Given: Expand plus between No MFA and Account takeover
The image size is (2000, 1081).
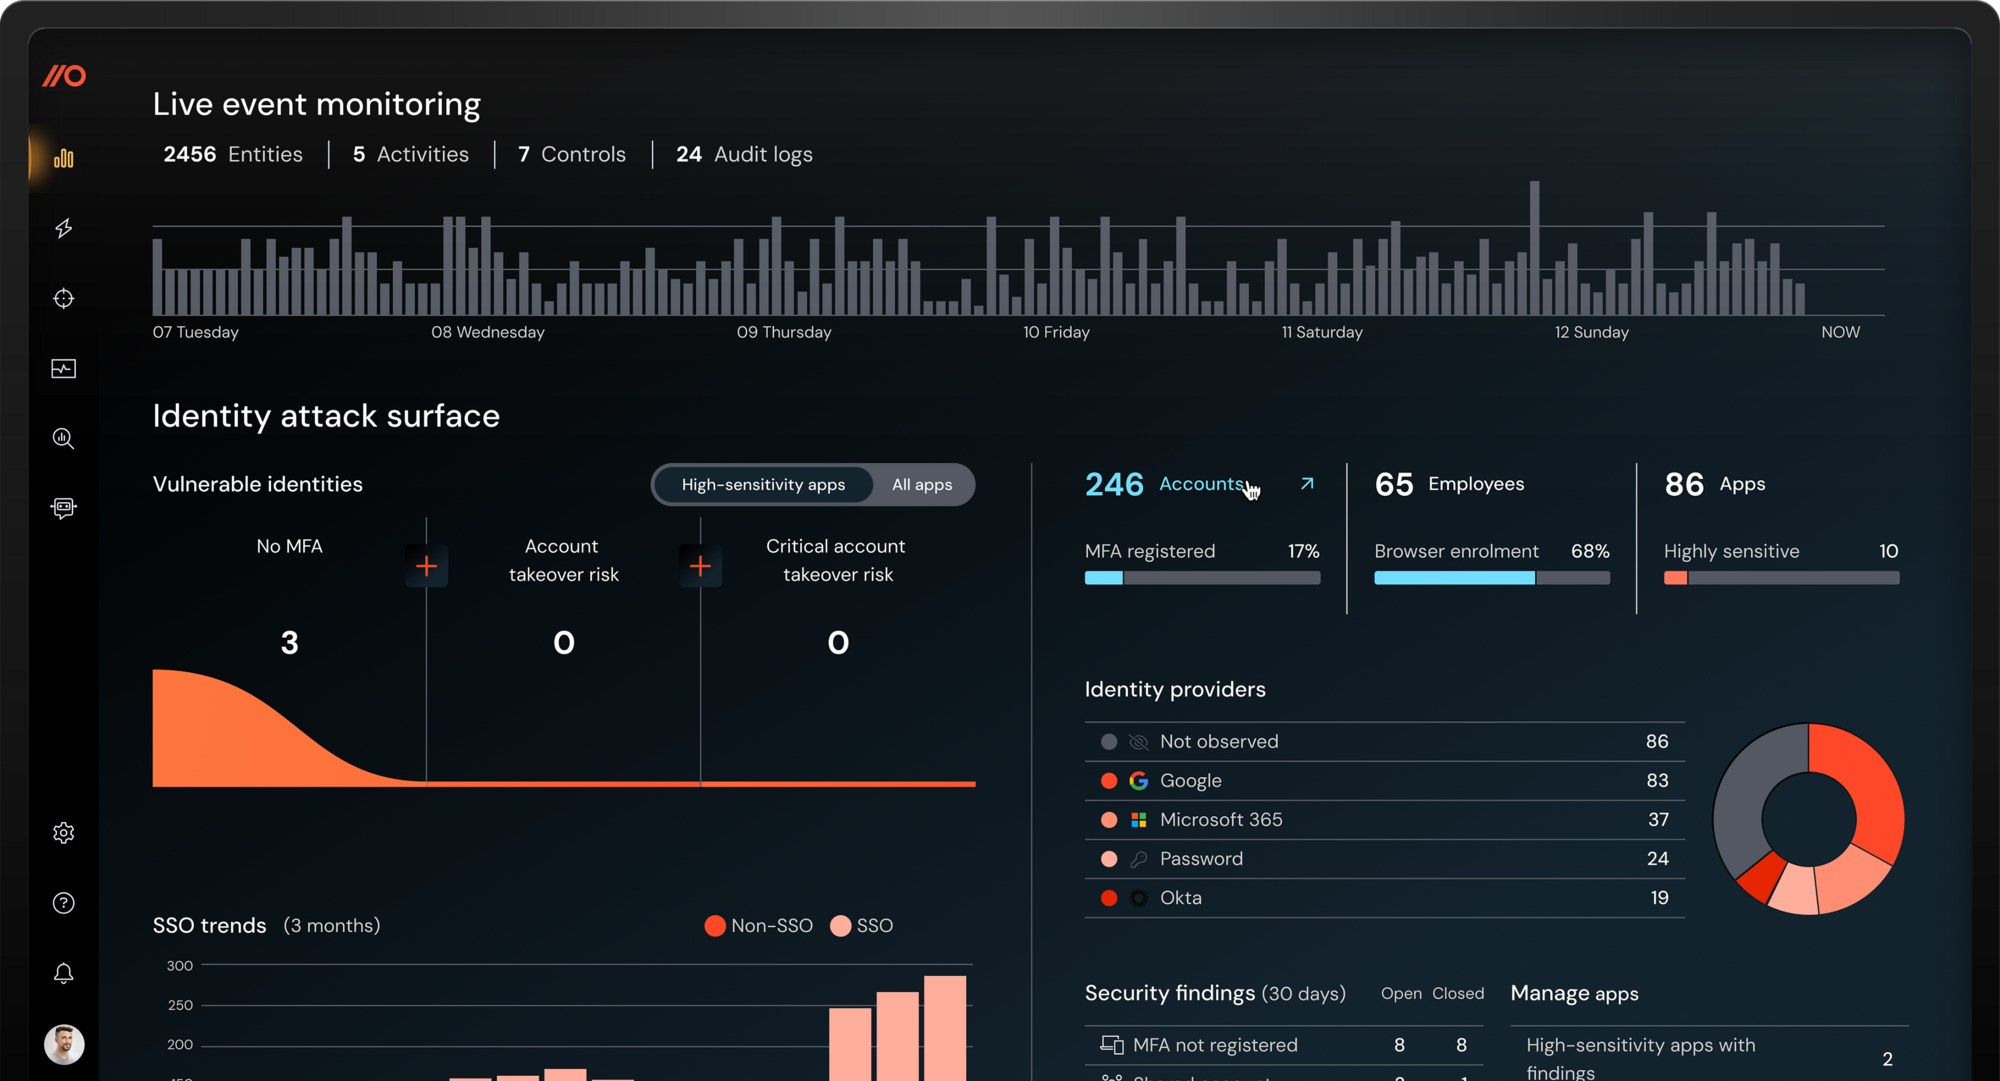Looking at the screenshot, I should pyautogui.click(x=427, y=566).
